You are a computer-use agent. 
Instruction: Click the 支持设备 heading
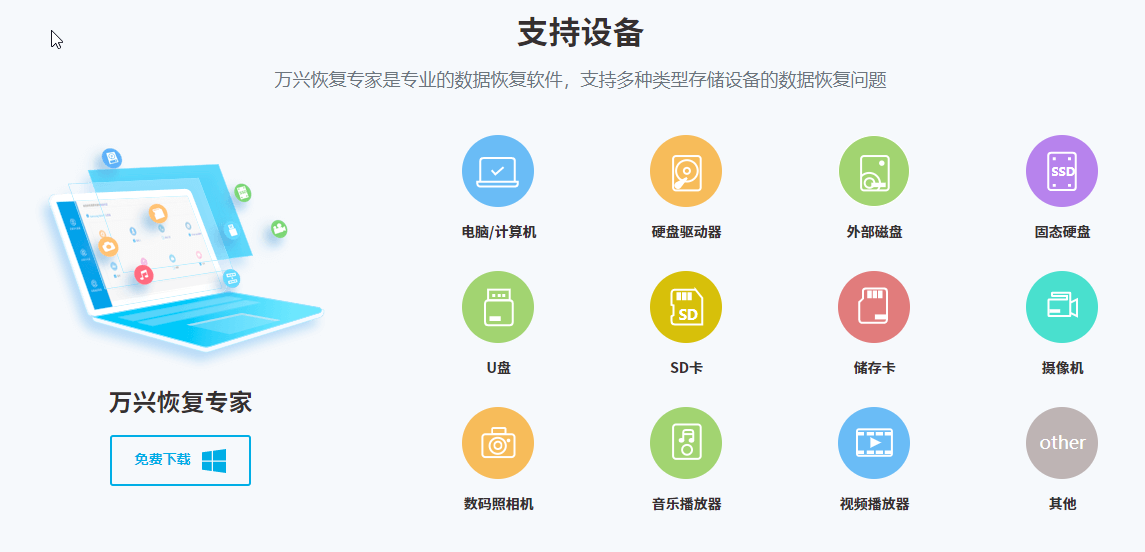(581, 34)
